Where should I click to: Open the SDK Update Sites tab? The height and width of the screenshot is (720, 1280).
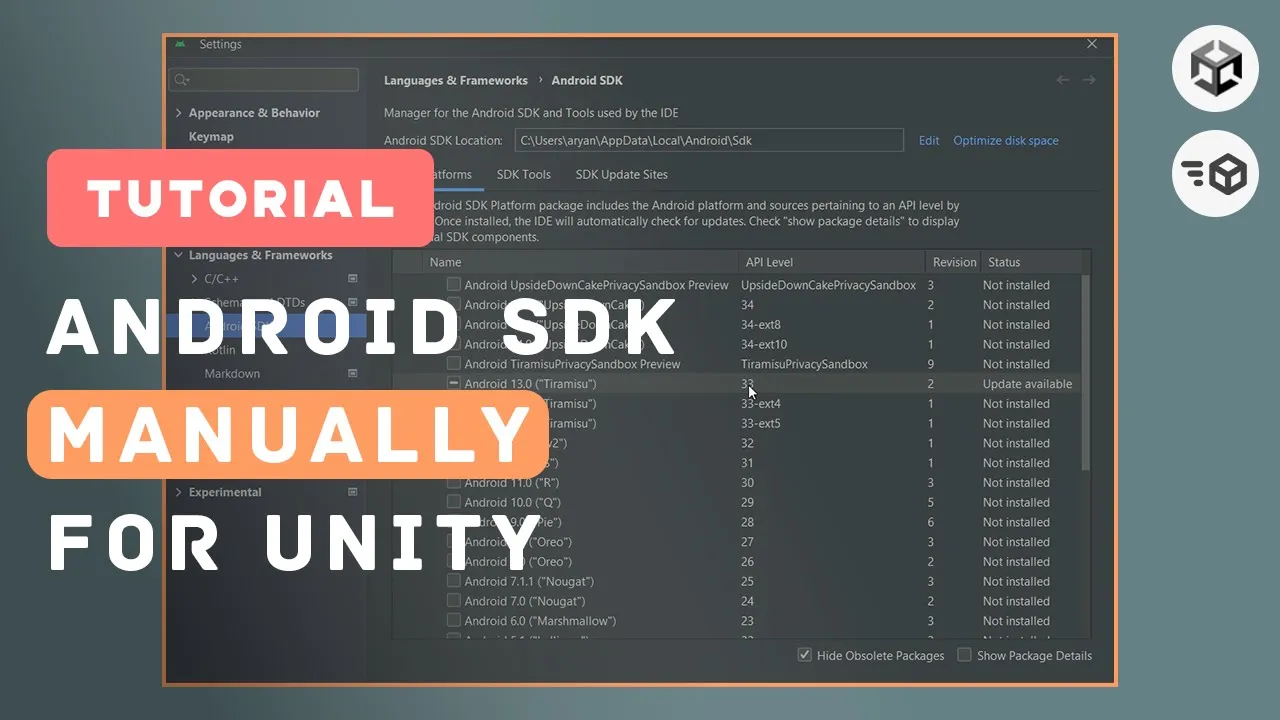(621, 174)
